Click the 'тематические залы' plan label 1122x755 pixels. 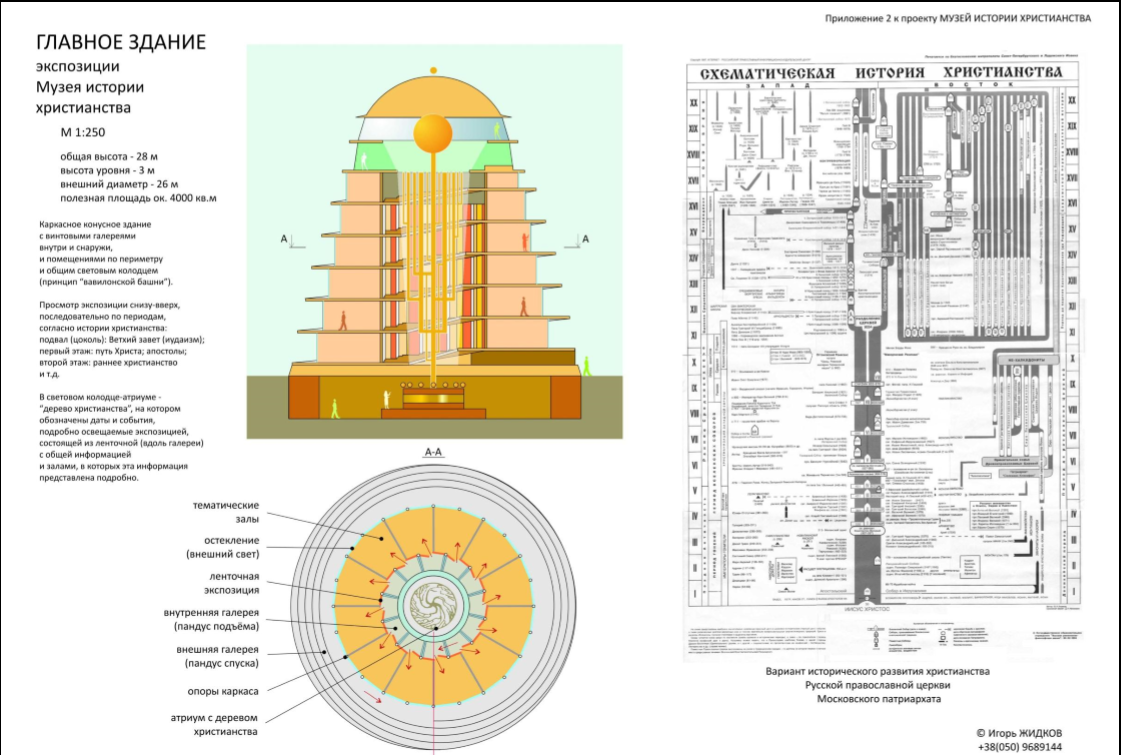pyautogui.click(x=225, y=513)
